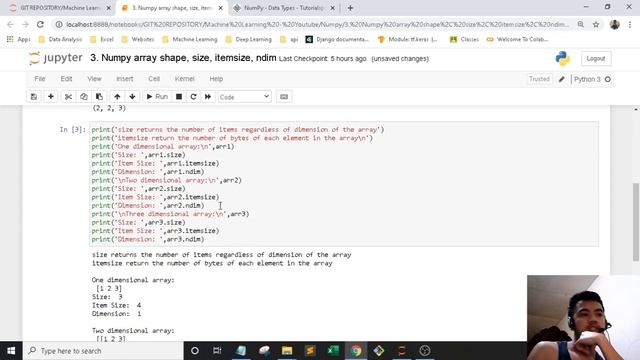Open the Help menu

216,79
